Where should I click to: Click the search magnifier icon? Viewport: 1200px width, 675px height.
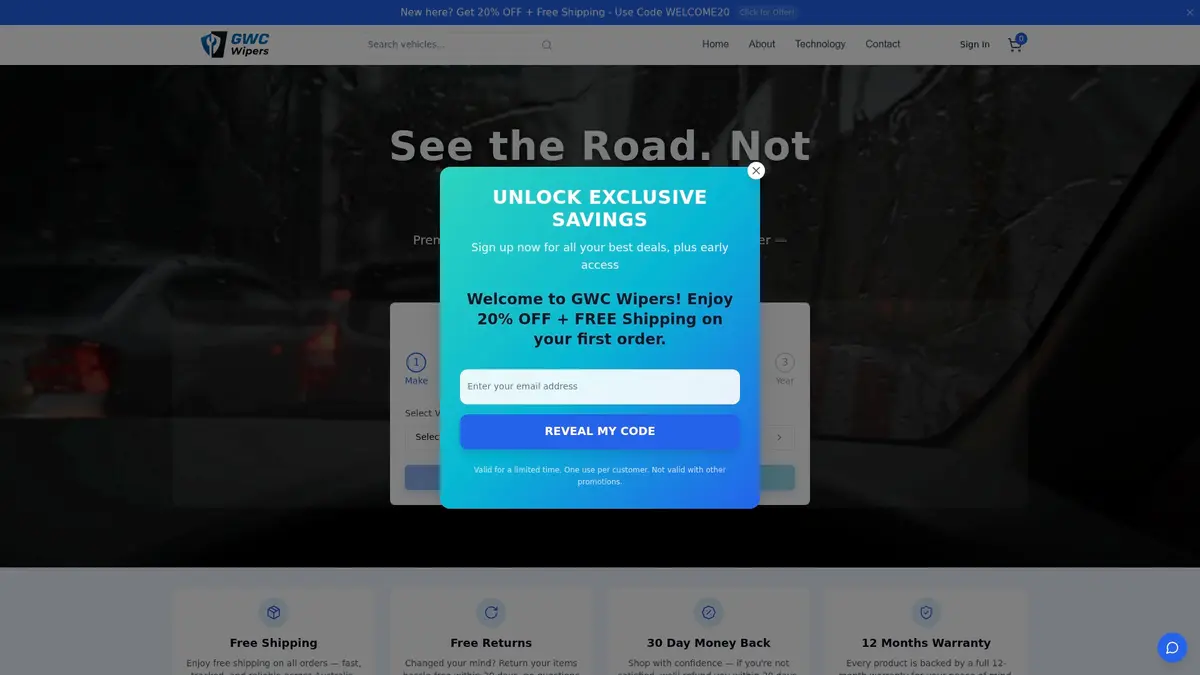(x=547, y=45)
